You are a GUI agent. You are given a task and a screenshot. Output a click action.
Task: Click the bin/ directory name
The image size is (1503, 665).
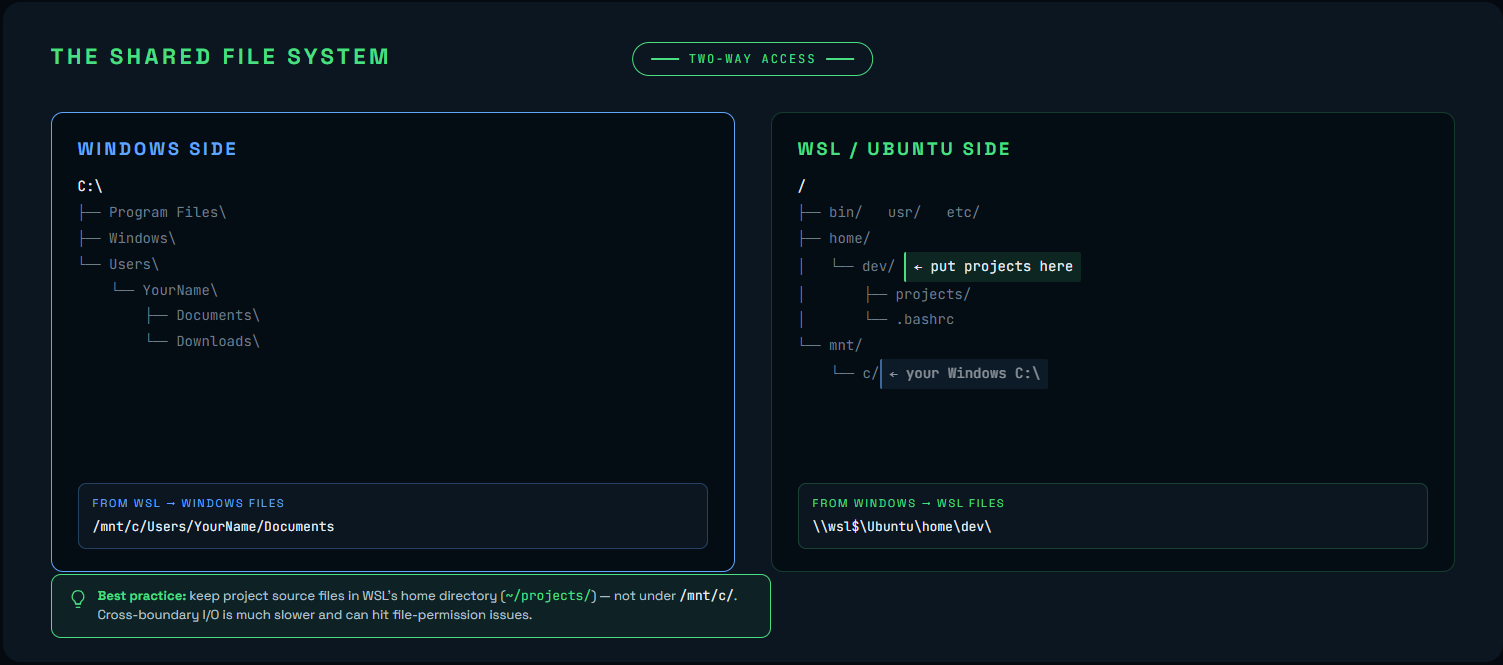[x=845, y=212]
